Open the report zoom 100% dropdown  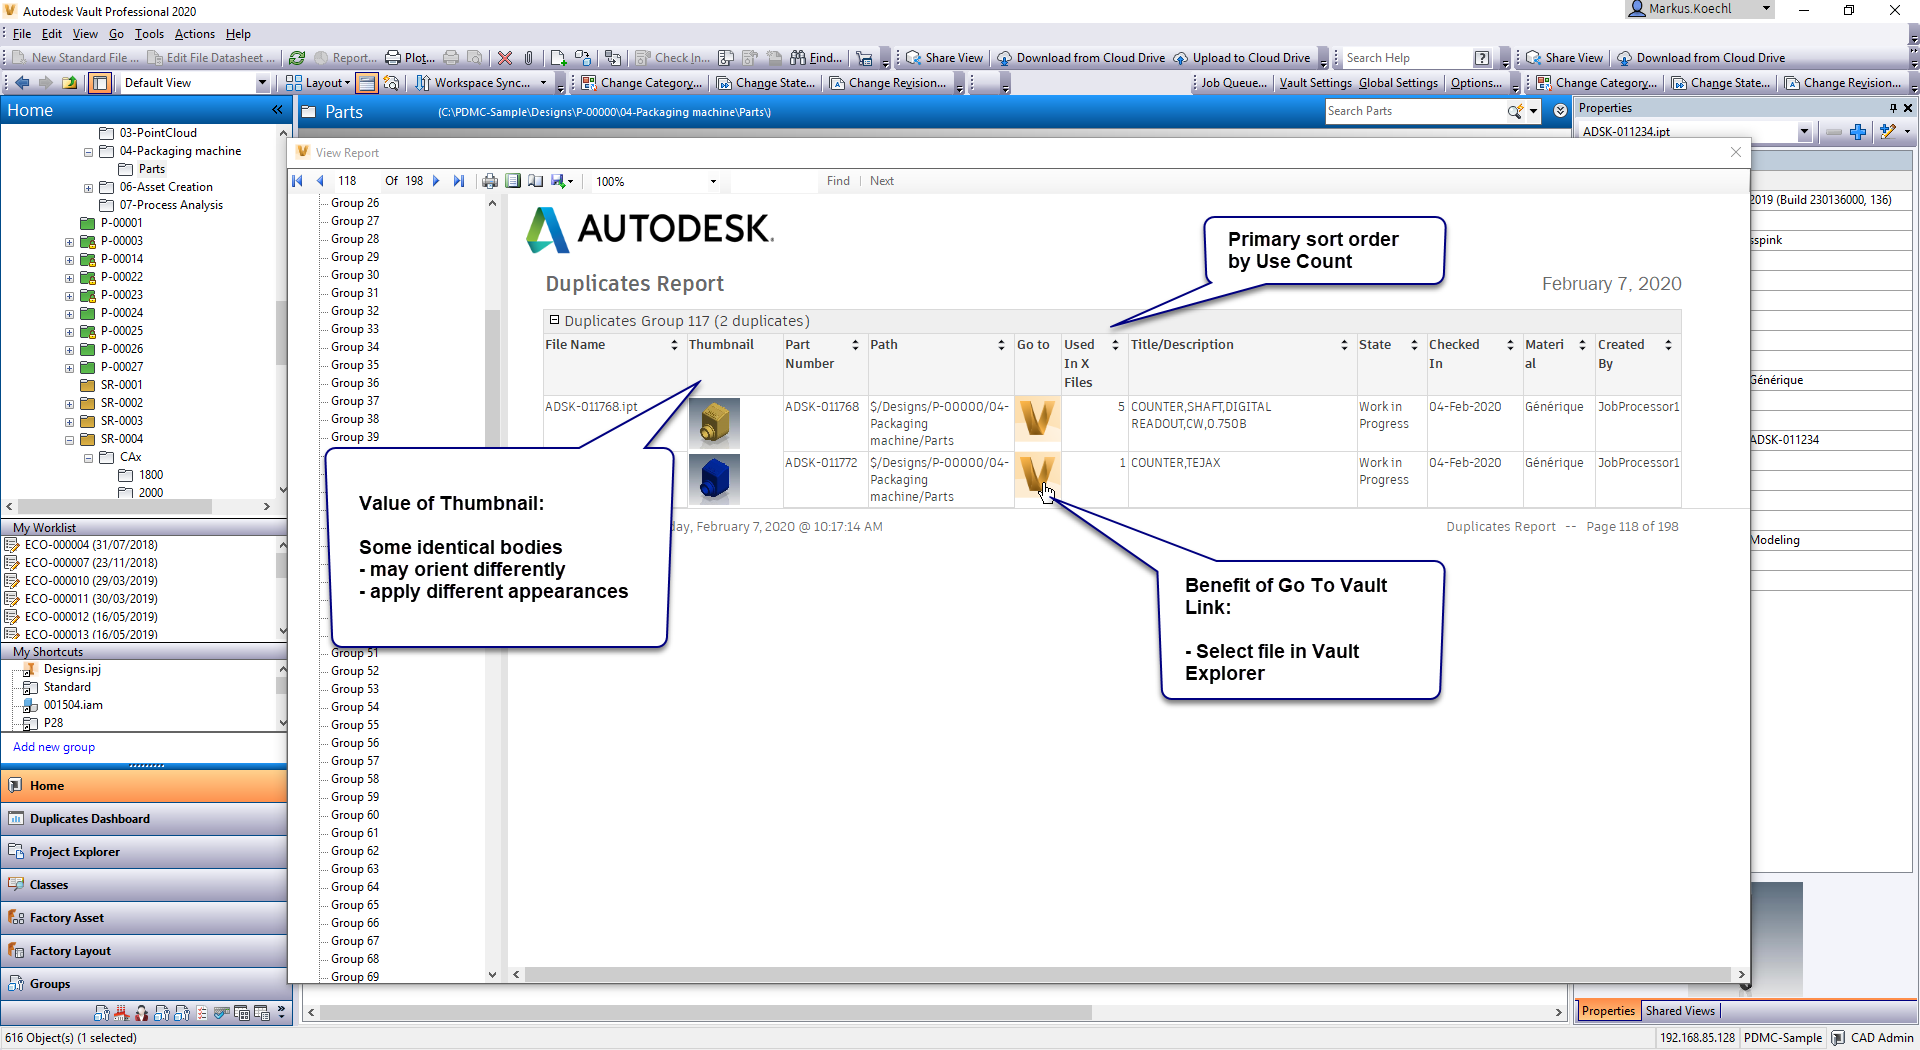coord(713,182)
